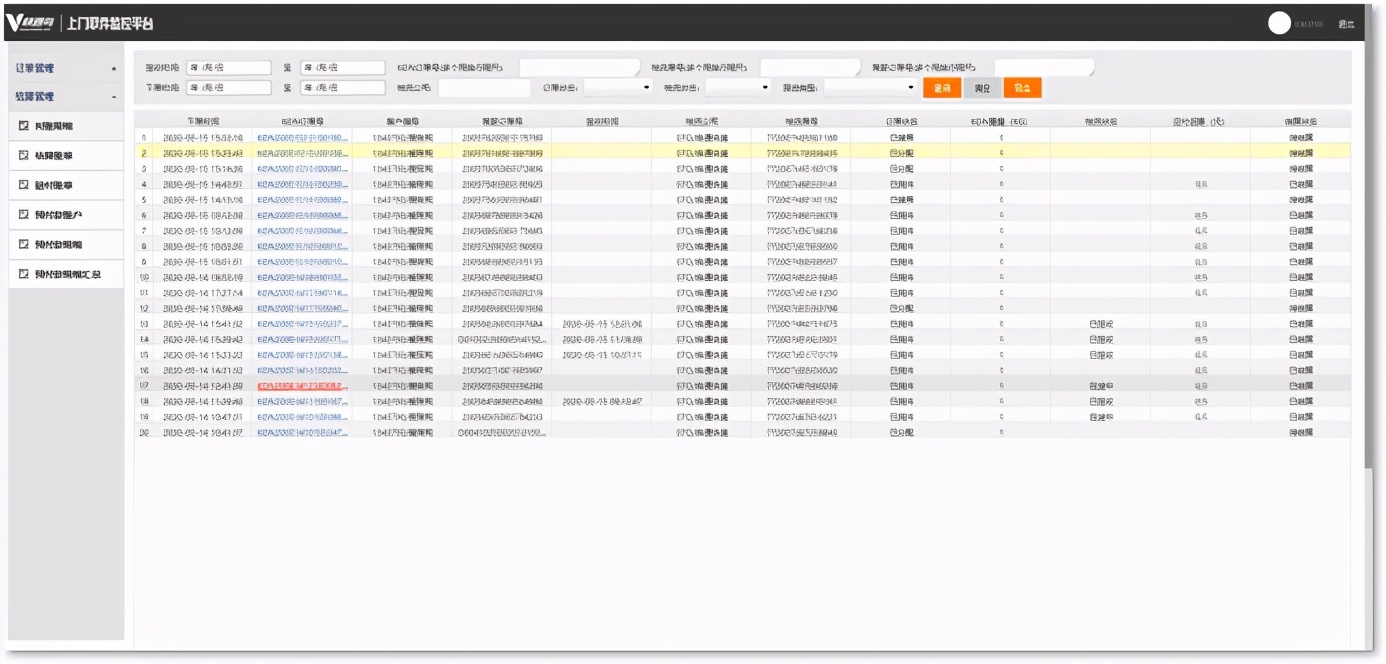Focus the start date field in first filter row
The height and width of the screenshot is (664, 1386).
click(x=229, y=68)
